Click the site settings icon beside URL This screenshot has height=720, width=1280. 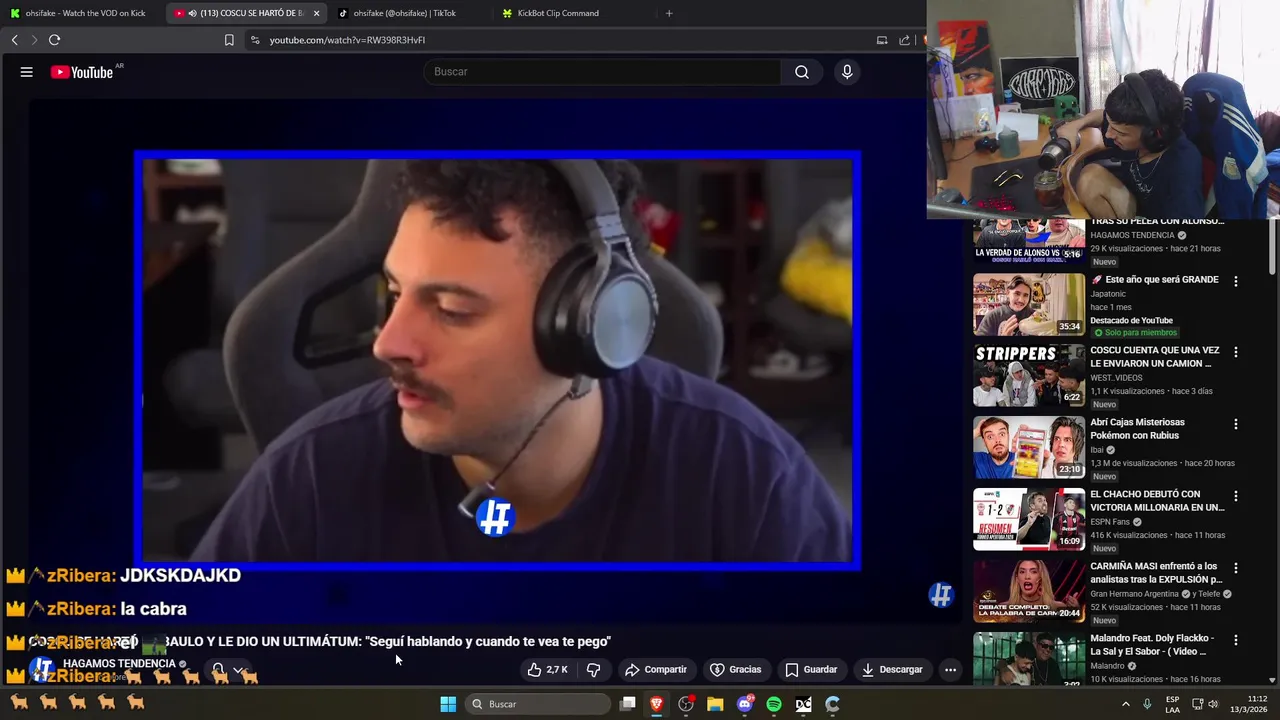255,40
